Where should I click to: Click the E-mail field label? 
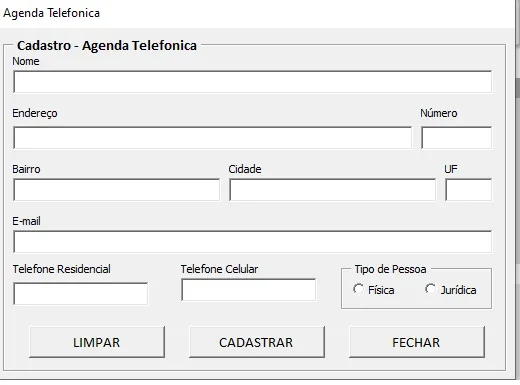point(26,221)
